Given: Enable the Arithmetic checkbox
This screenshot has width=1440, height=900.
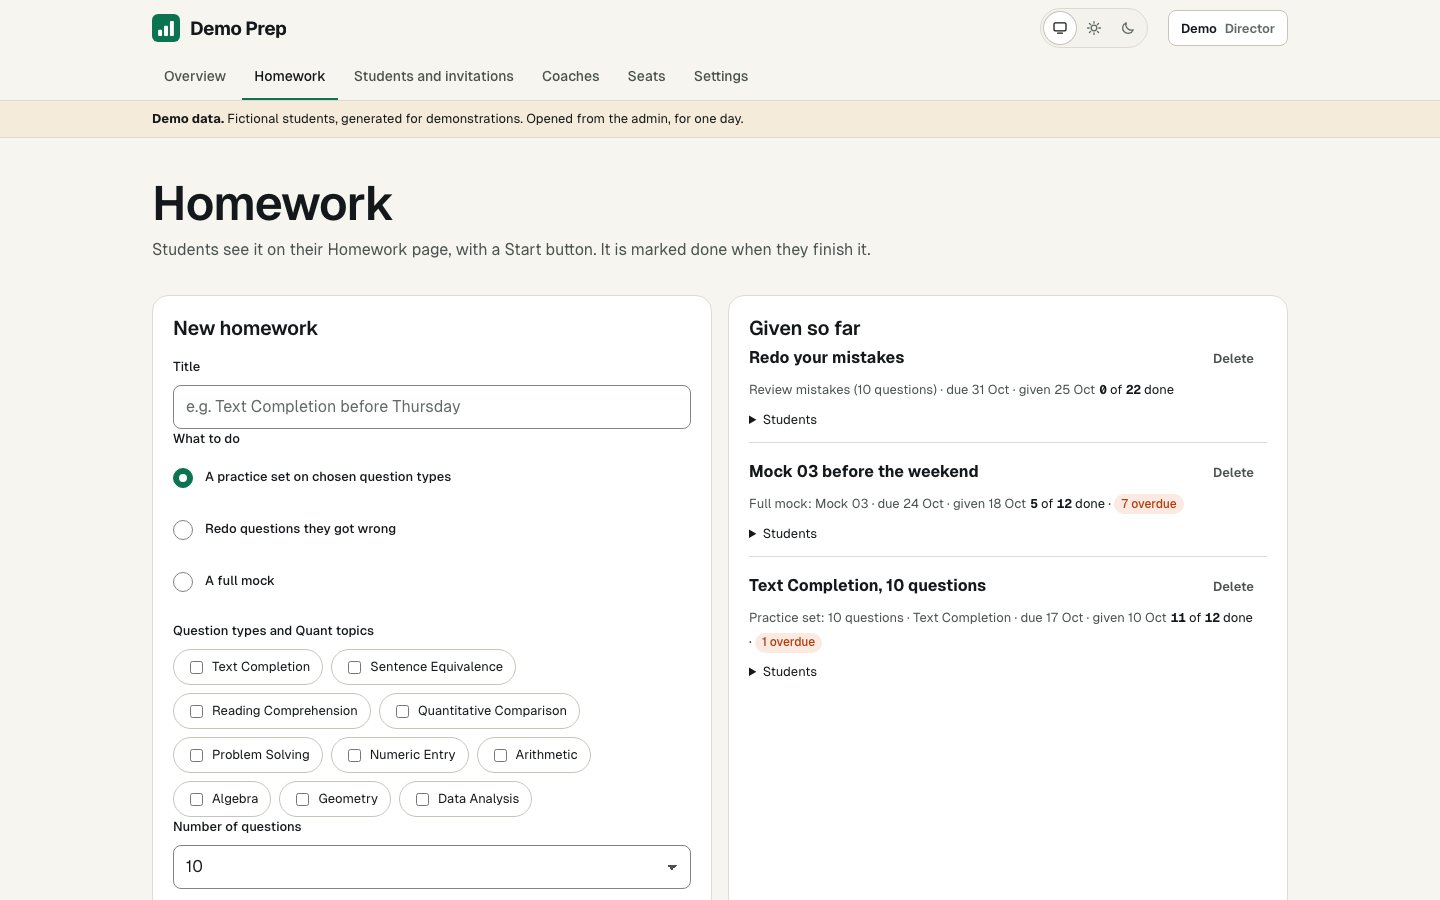Looking at the screenshot, I should point(501,755).
